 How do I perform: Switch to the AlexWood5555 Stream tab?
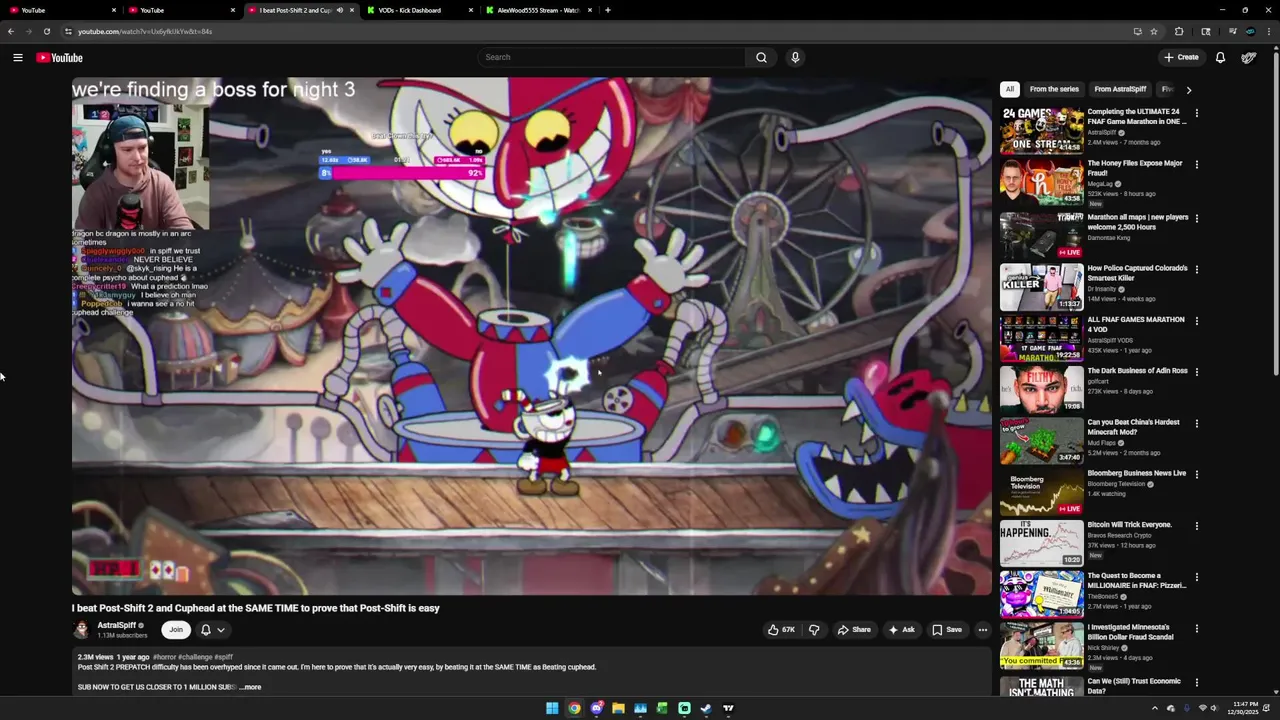(537, 10)
